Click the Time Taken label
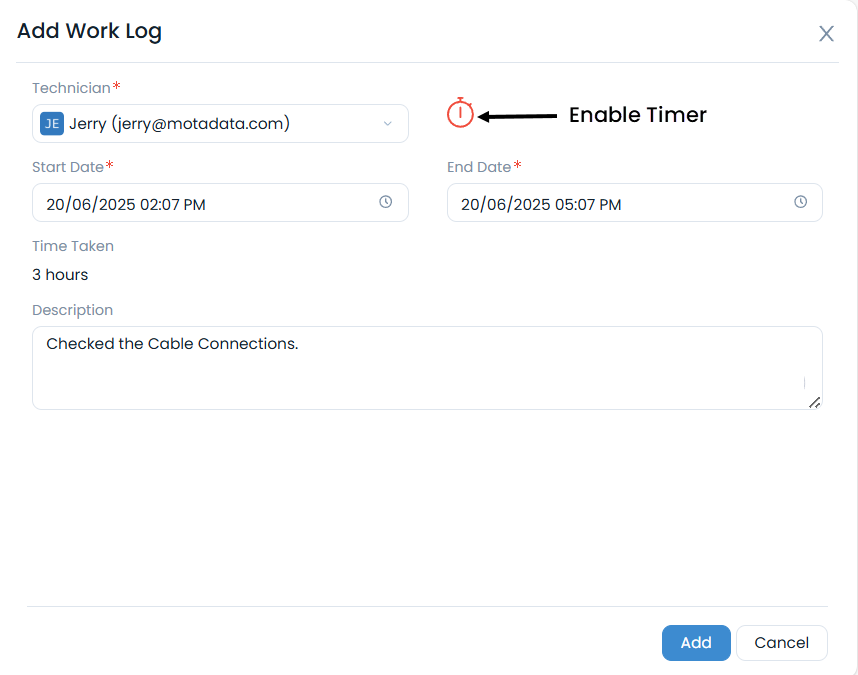This screenshot has height=675, width=858. (x=73, y=246)
